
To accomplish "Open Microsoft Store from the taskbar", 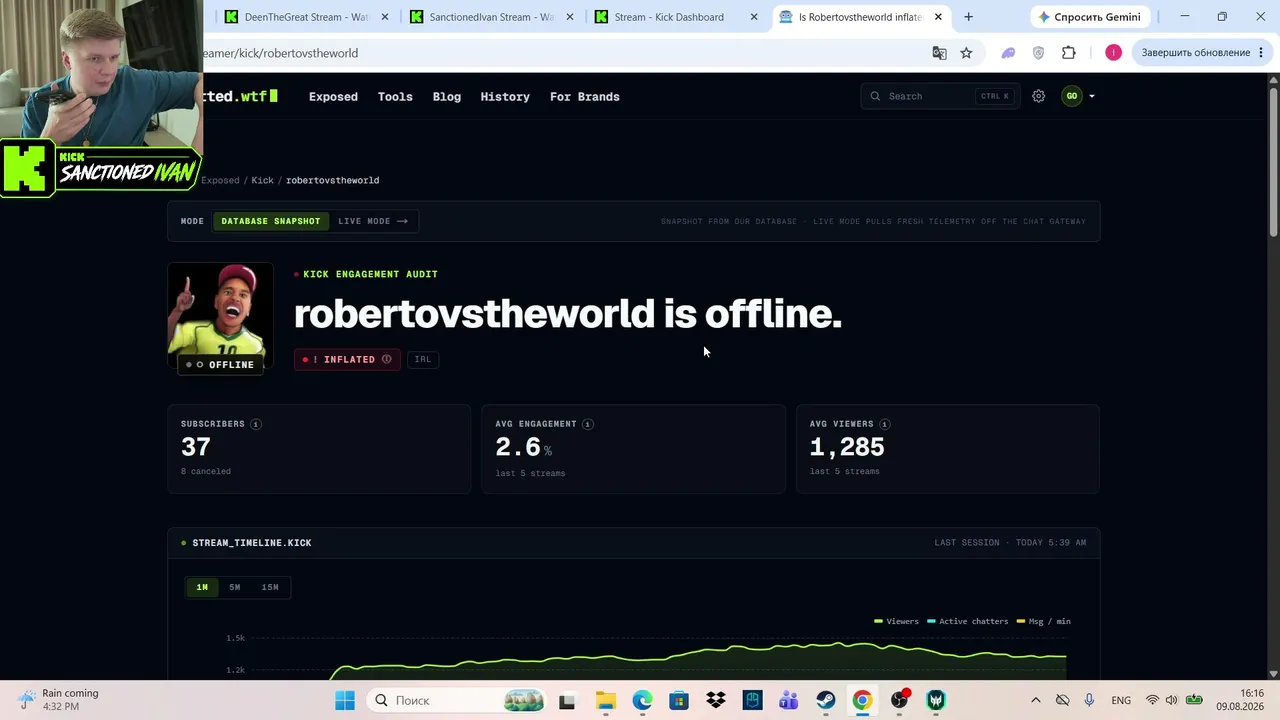I will coord(679,700).
